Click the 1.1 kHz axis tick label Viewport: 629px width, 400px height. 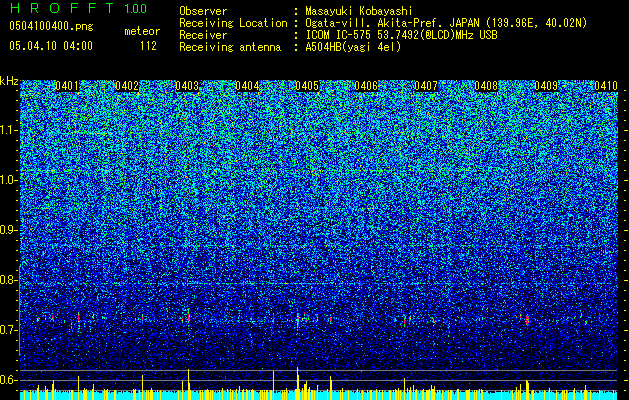(x=9, y=130)
